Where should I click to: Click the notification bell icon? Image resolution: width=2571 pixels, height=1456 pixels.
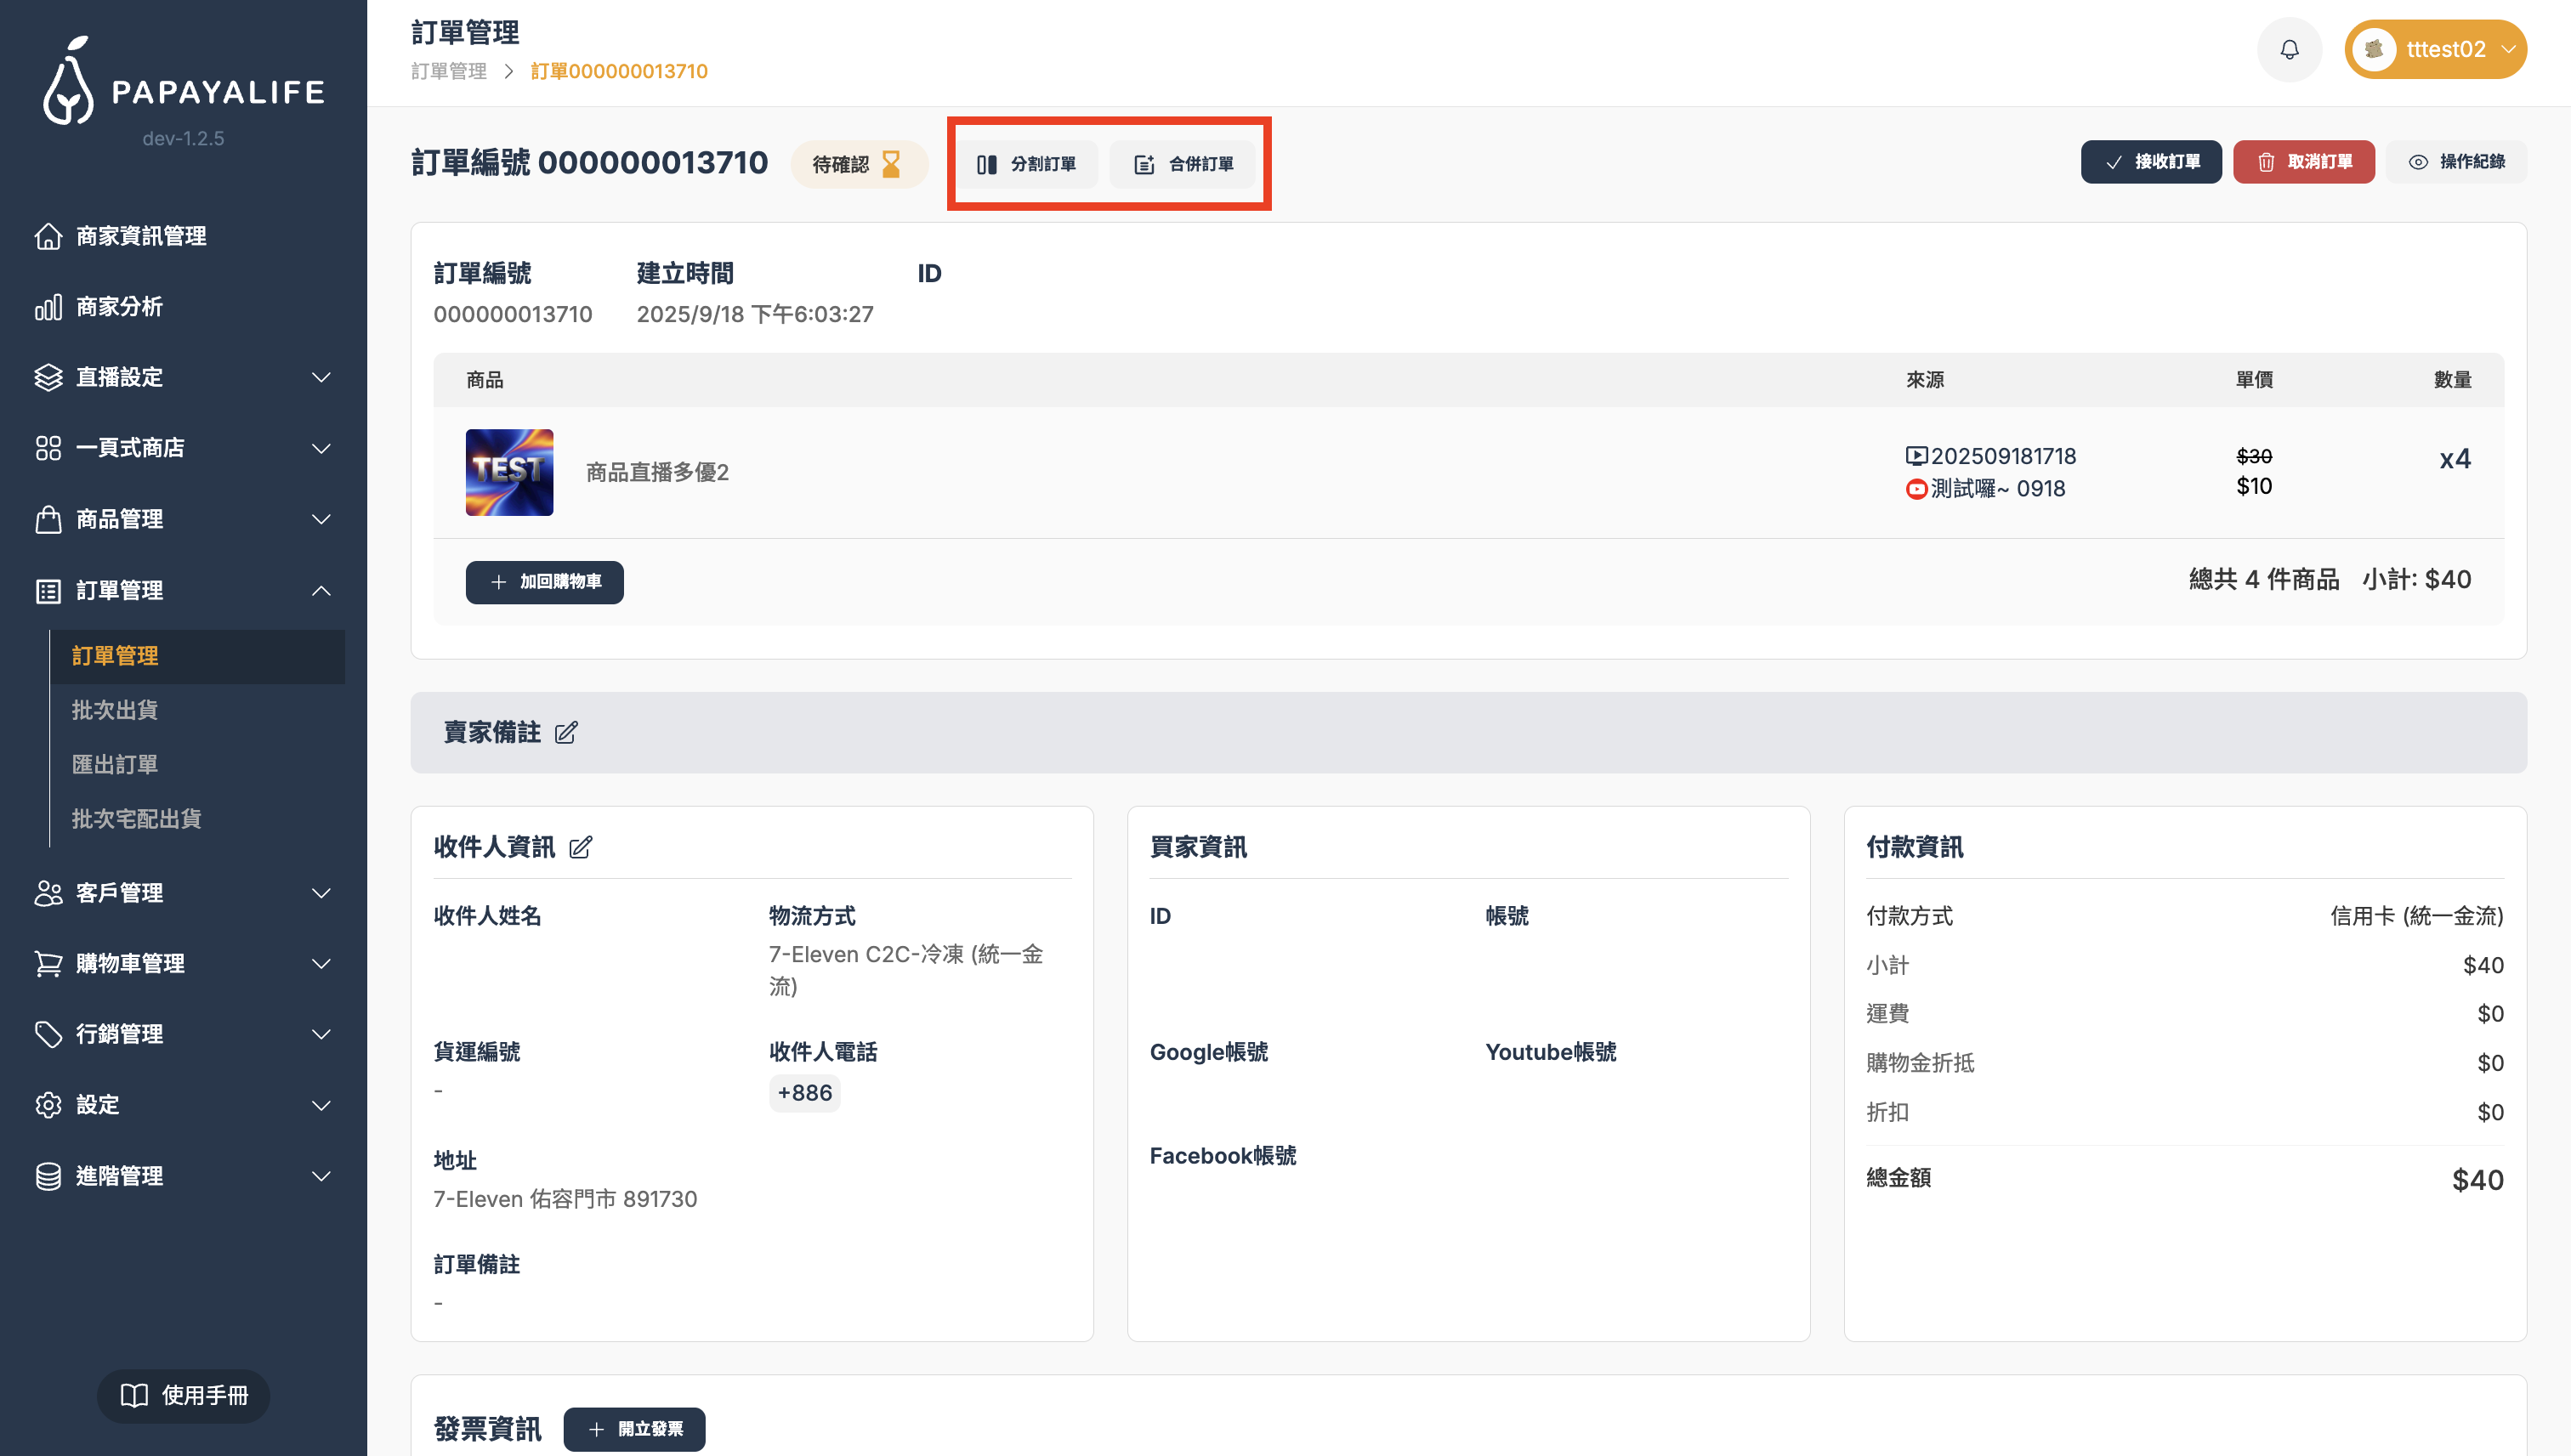[x=2288, y=49]
